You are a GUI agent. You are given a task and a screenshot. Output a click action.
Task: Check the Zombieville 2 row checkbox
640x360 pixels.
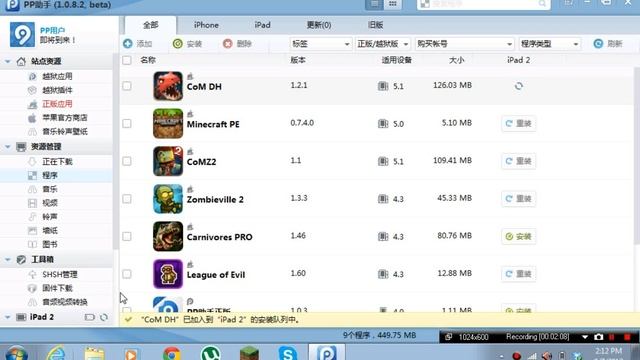click(x=127, y=199)
